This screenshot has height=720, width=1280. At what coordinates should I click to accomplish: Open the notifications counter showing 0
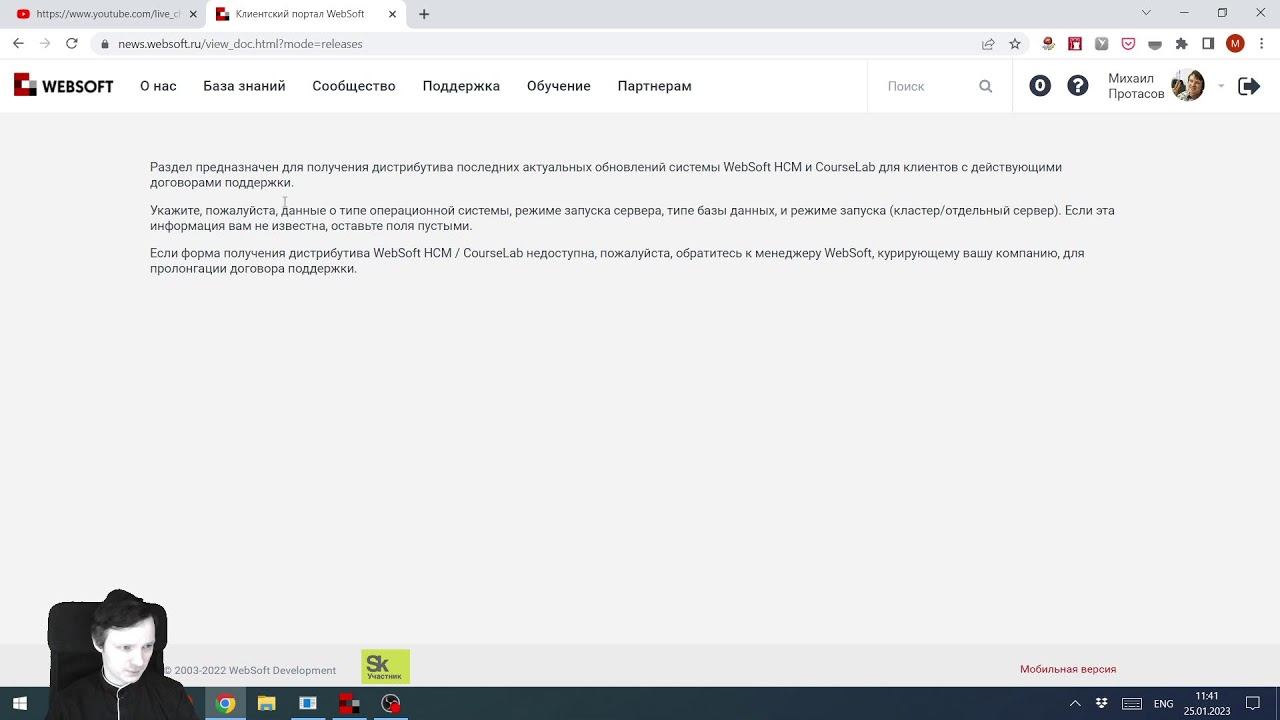(1040, 86)
